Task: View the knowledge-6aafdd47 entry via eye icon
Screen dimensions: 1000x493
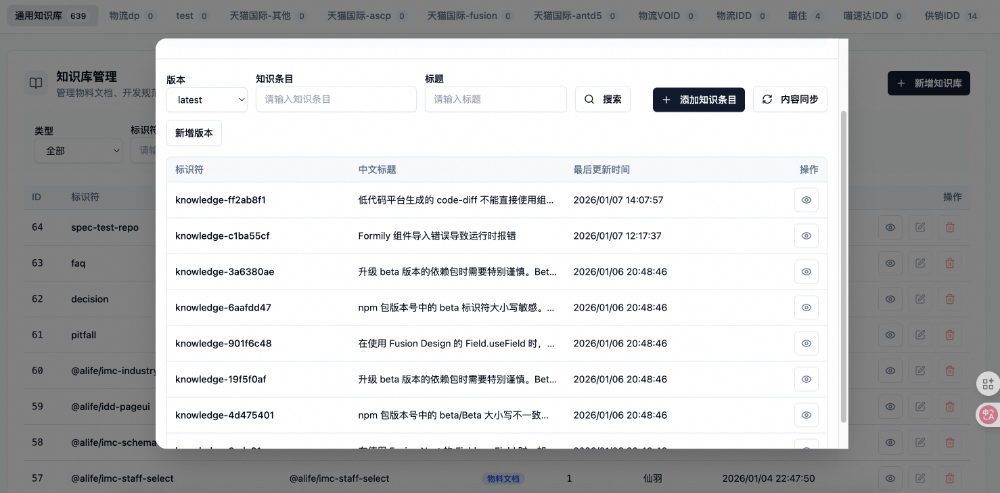Action: [x=806, y=307]
